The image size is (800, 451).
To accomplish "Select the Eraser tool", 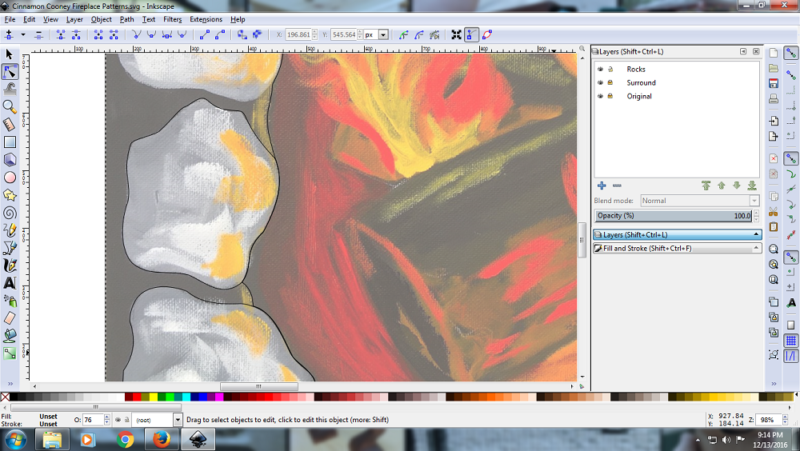I will click(9, 318).
